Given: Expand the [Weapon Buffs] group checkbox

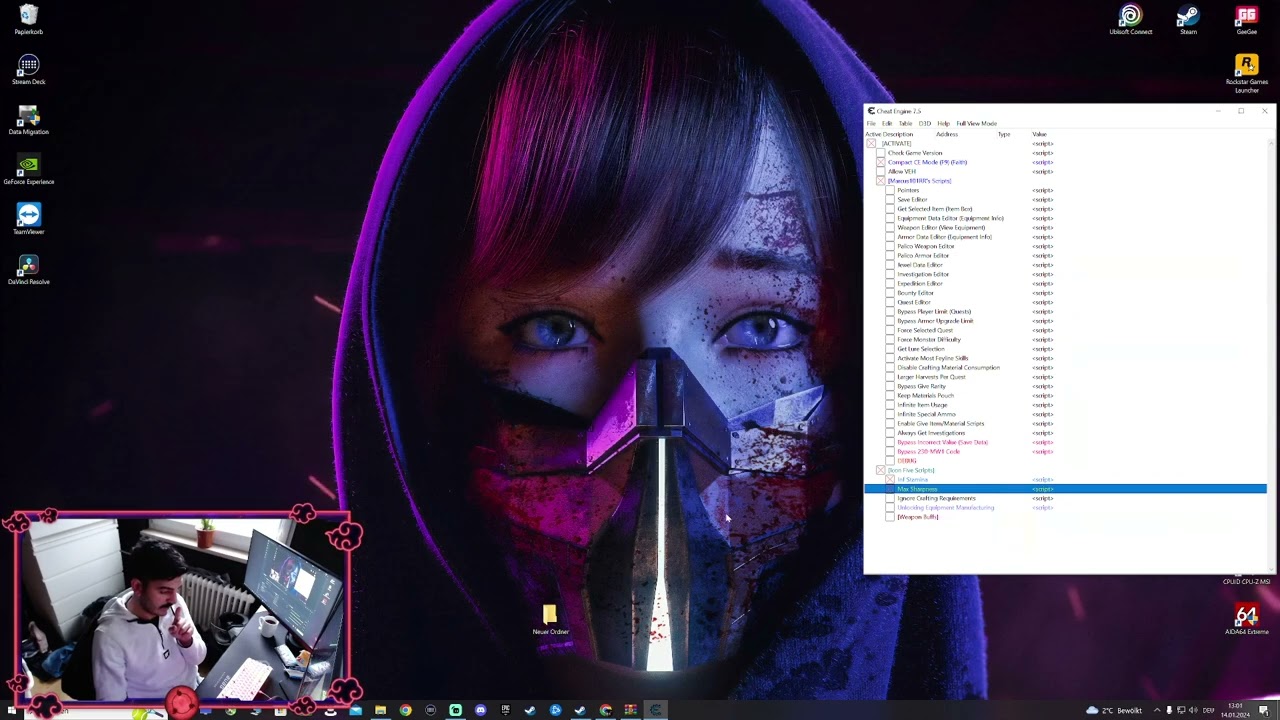Looking at the screenshot, I should (890, 517).
